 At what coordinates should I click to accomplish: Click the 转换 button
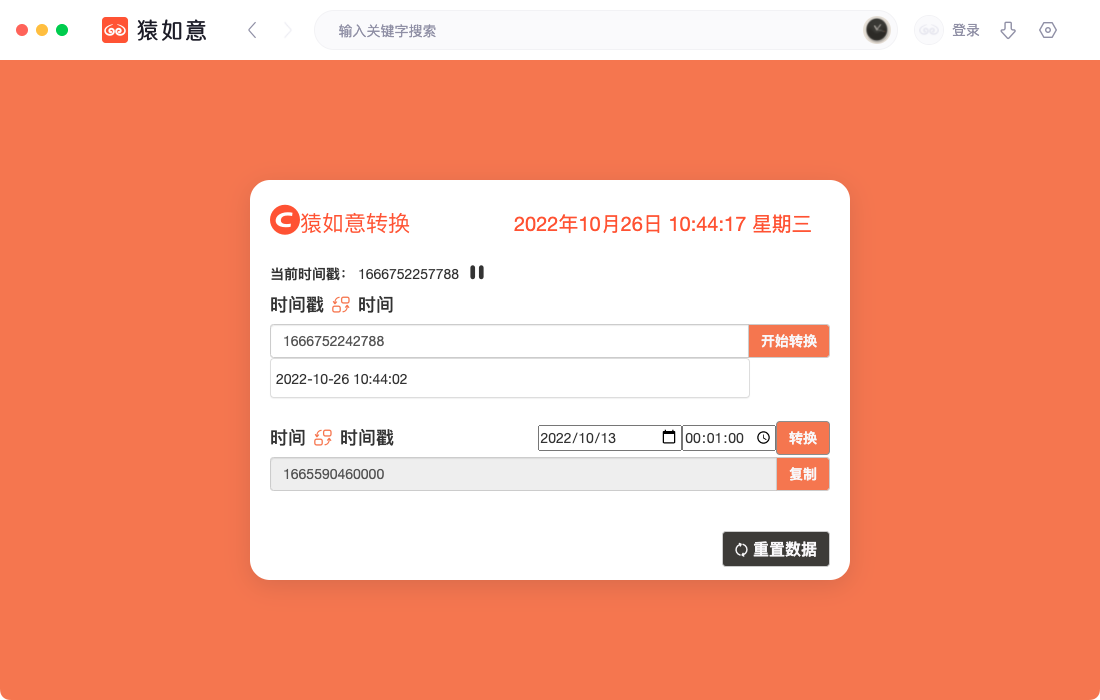pos(803,438)
